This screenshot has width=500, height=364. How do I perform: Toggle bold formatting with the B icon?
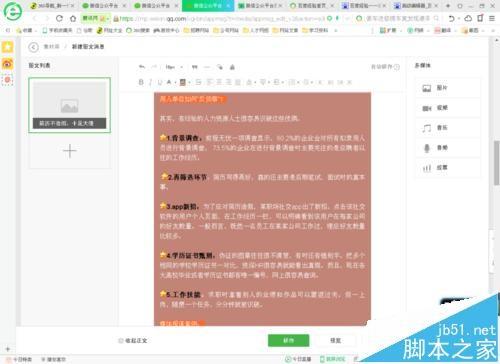tap(141, 82)
